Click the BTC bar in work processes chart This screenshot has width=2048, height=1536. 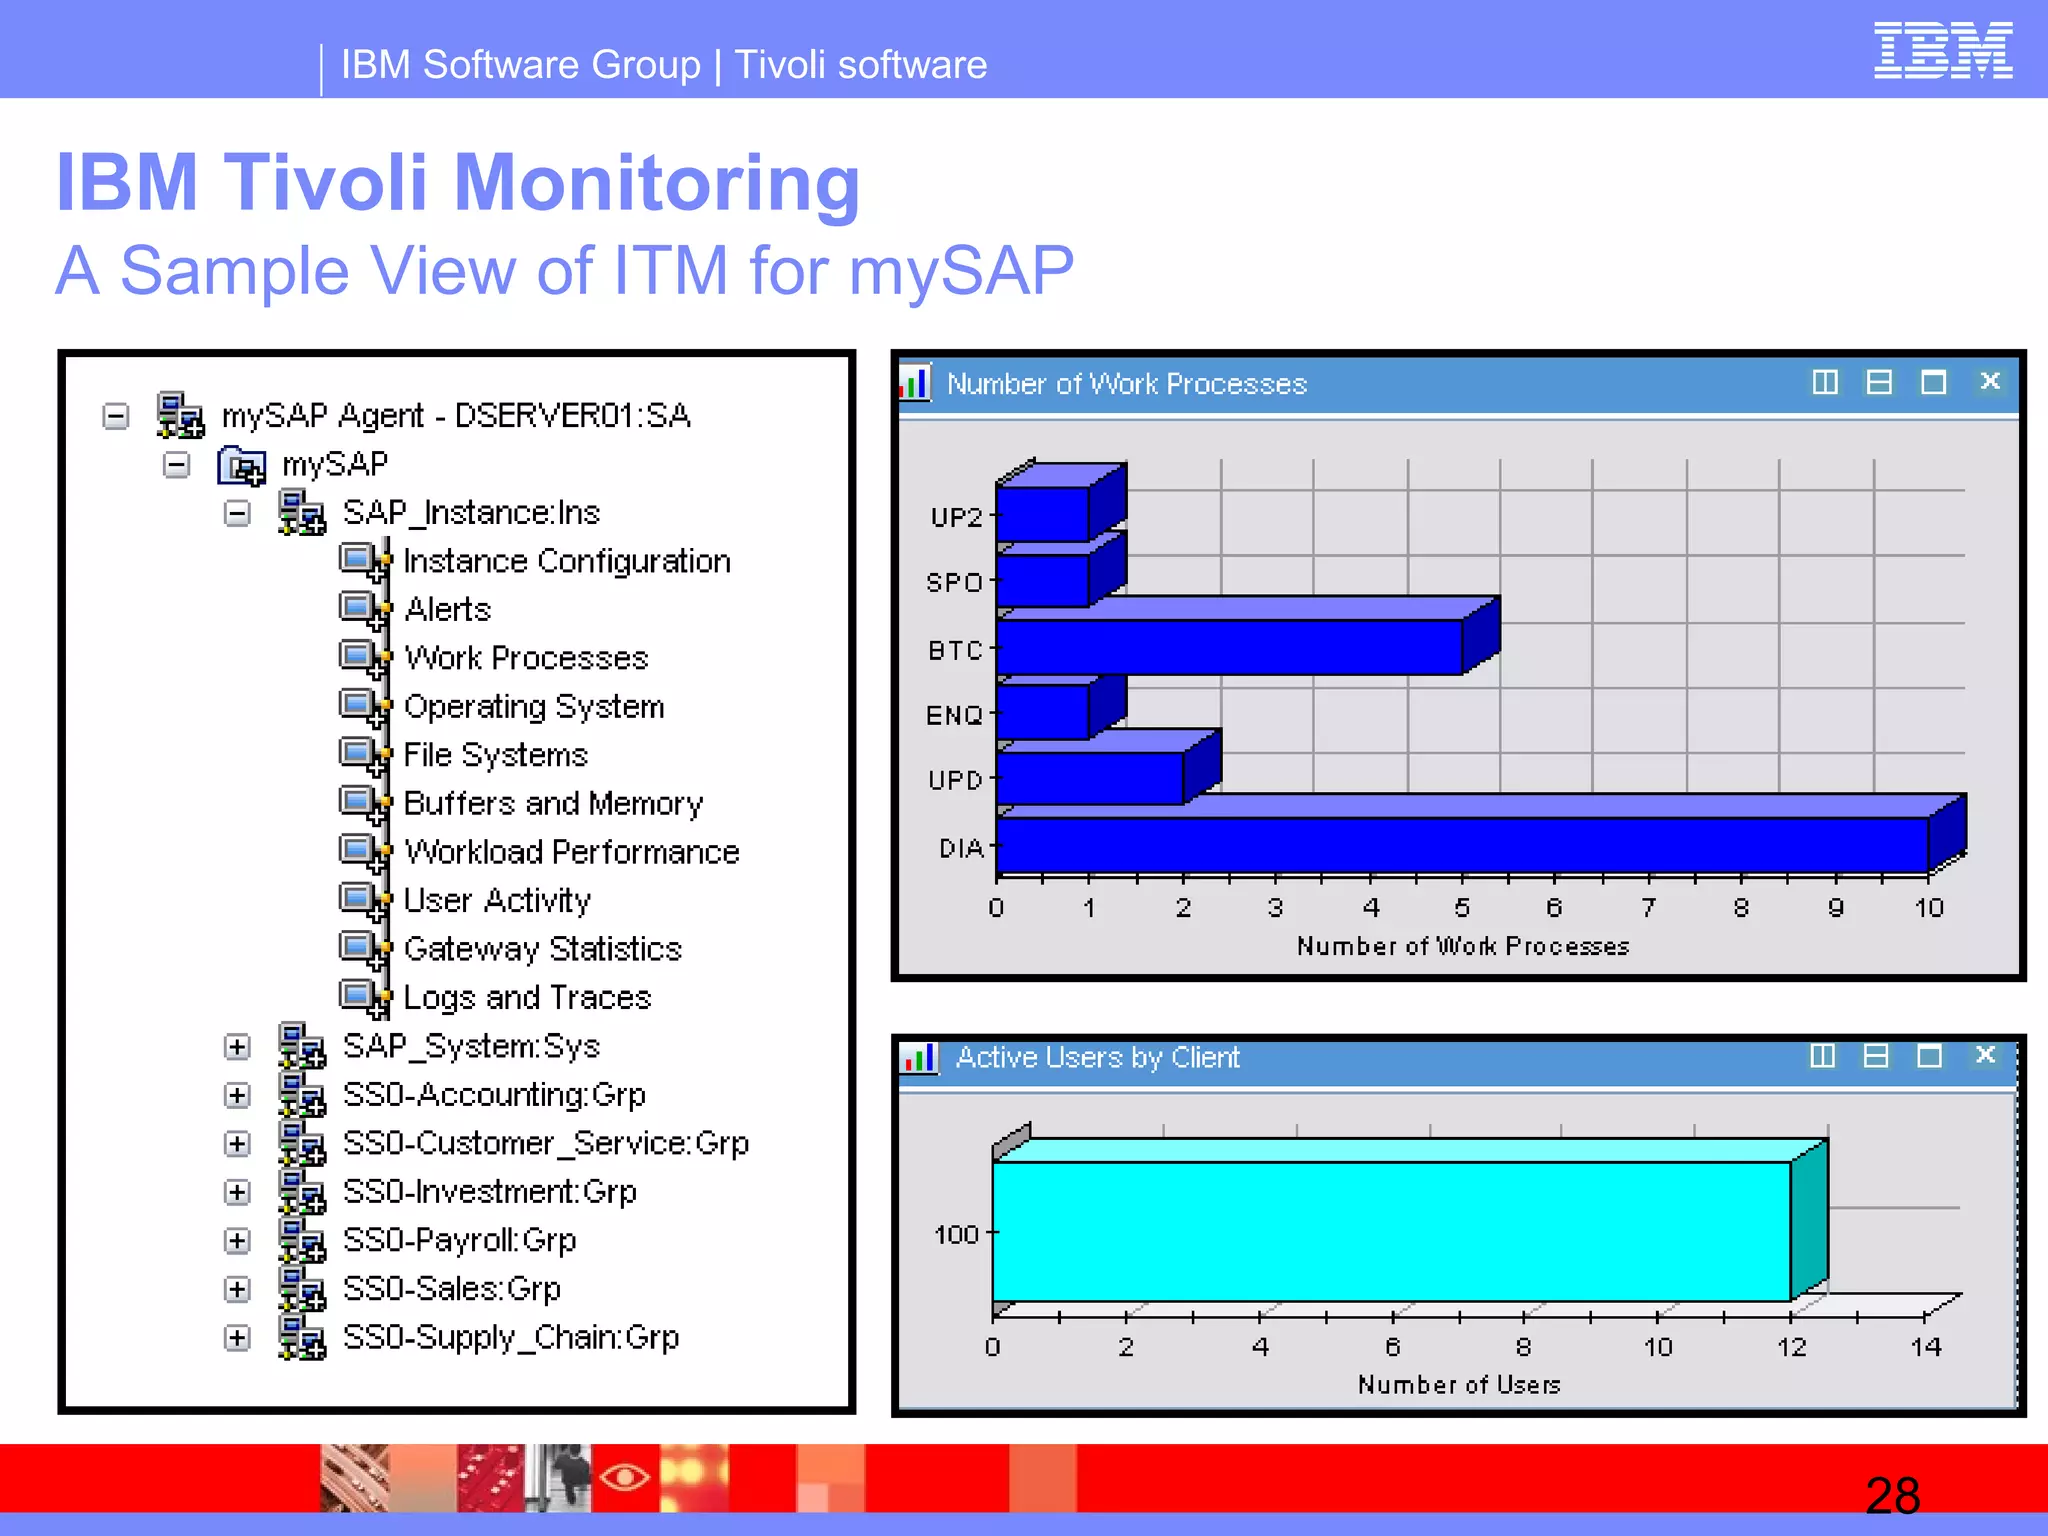click(x=1229, y=647)
